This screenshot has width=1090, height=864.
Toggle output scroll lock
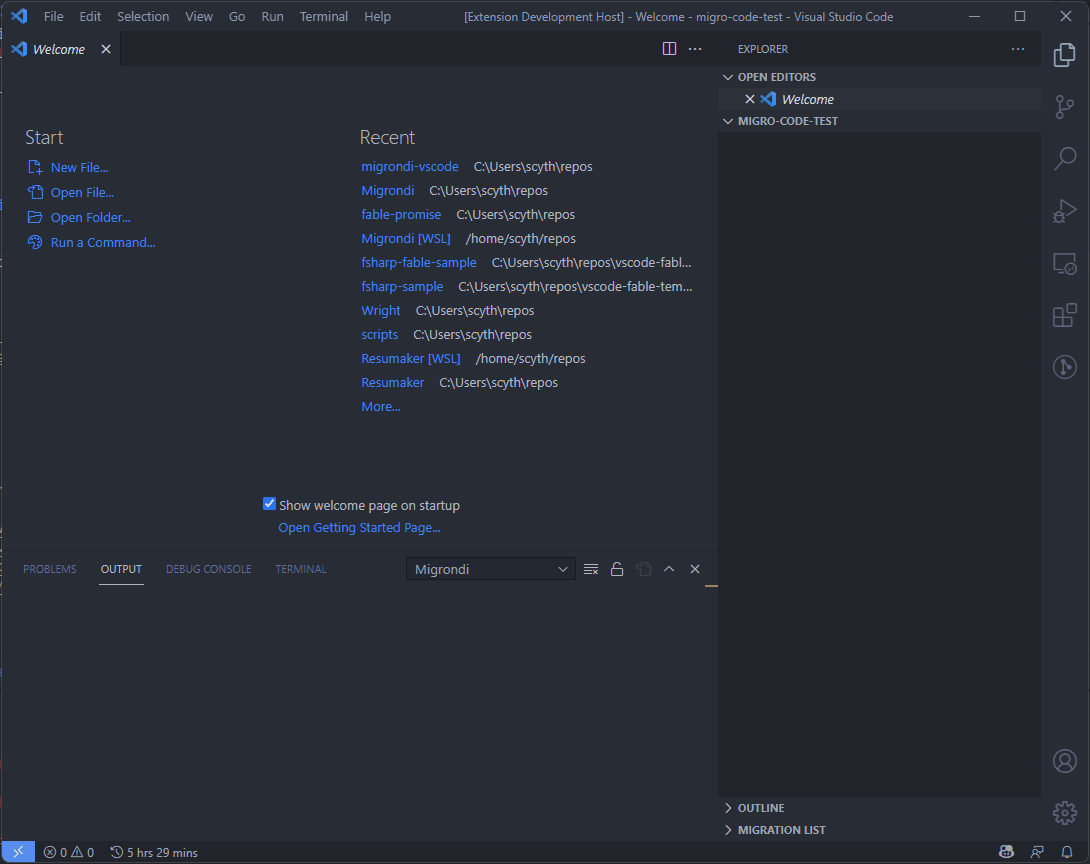[x=617, y=569]
